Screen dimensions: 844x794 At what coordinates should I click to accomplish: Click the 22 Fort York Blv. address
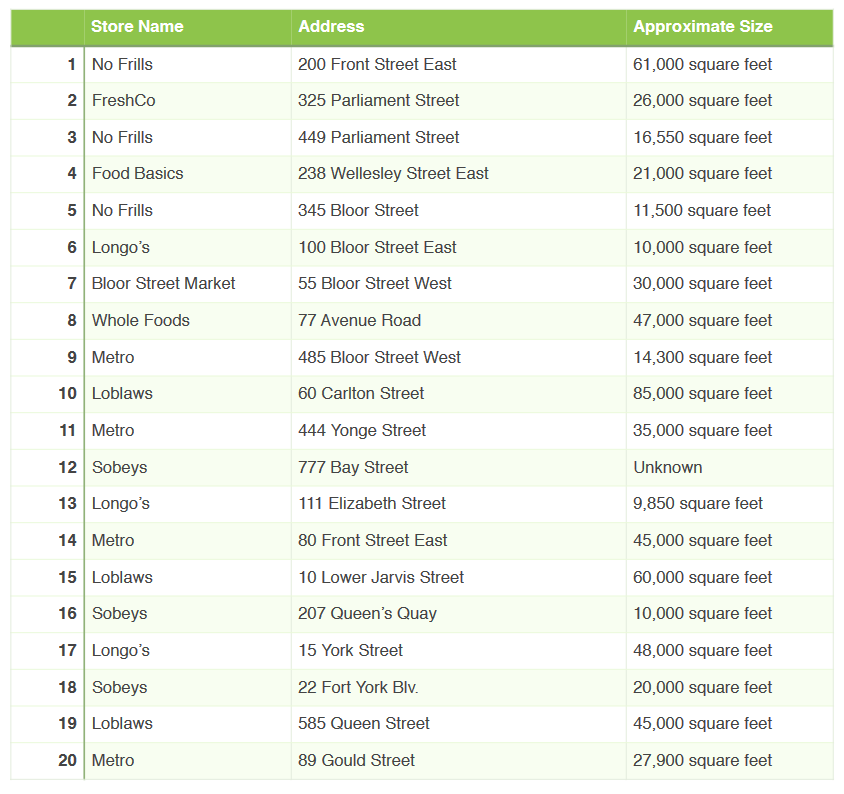click(x=358, y=687)
